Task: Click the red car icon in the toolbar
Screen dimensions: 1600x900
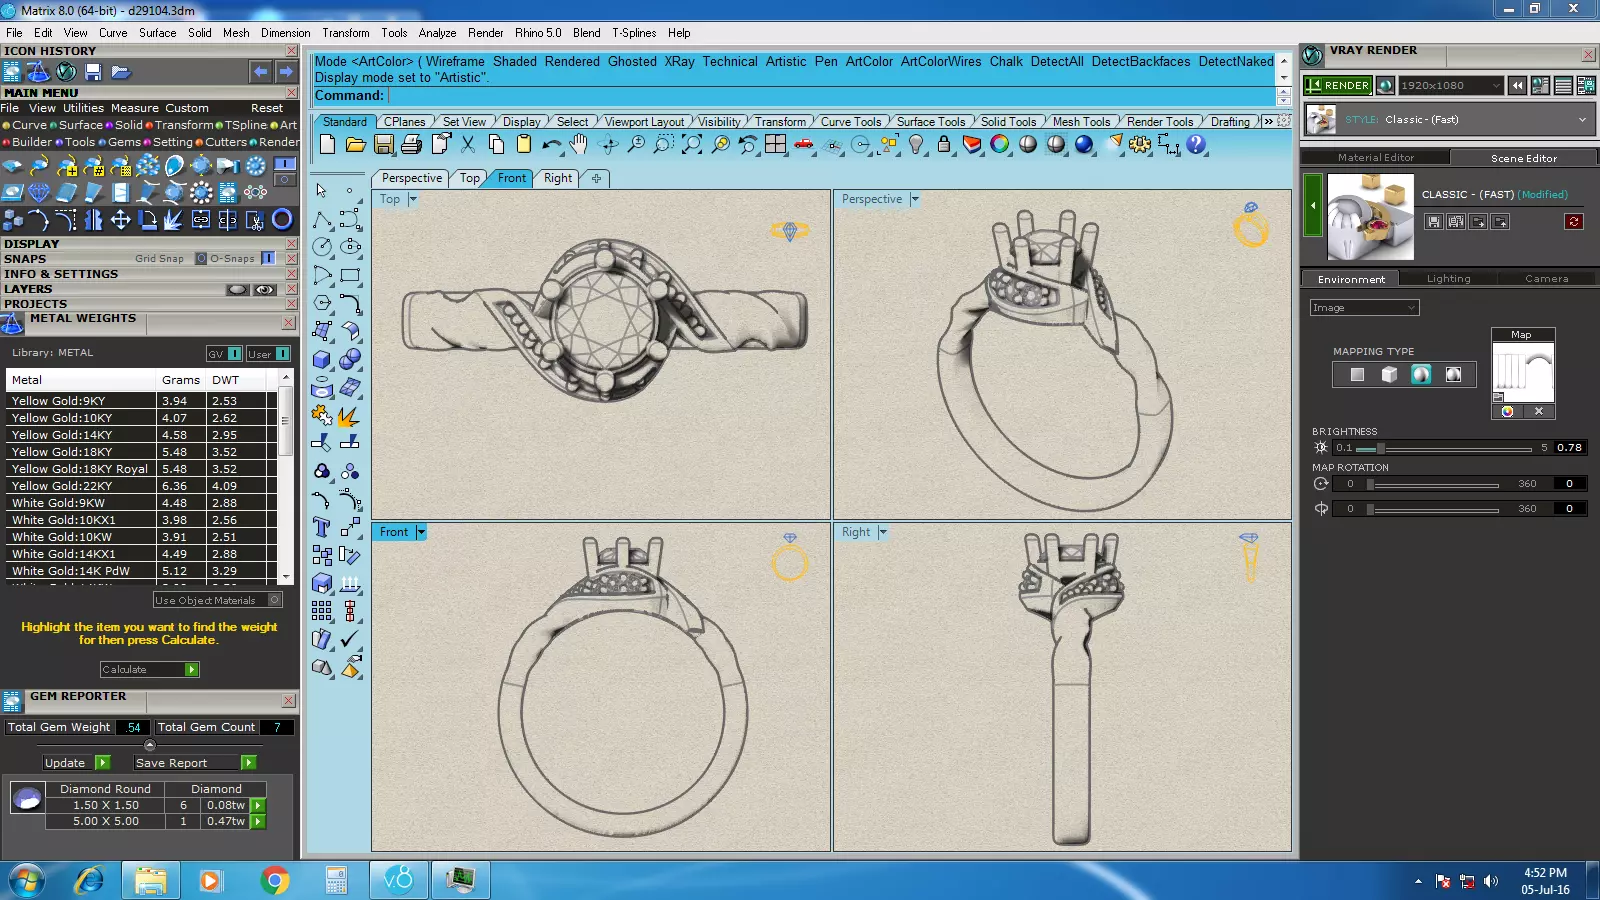Action: pos(803,145)
